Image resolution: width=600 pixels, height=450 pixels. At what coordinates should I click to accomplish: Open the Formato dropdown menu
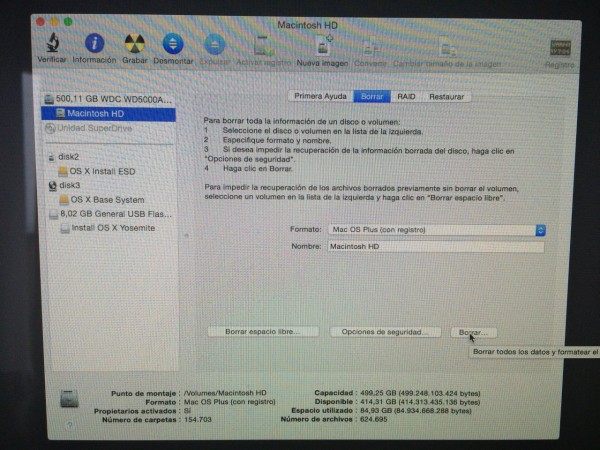437,230
